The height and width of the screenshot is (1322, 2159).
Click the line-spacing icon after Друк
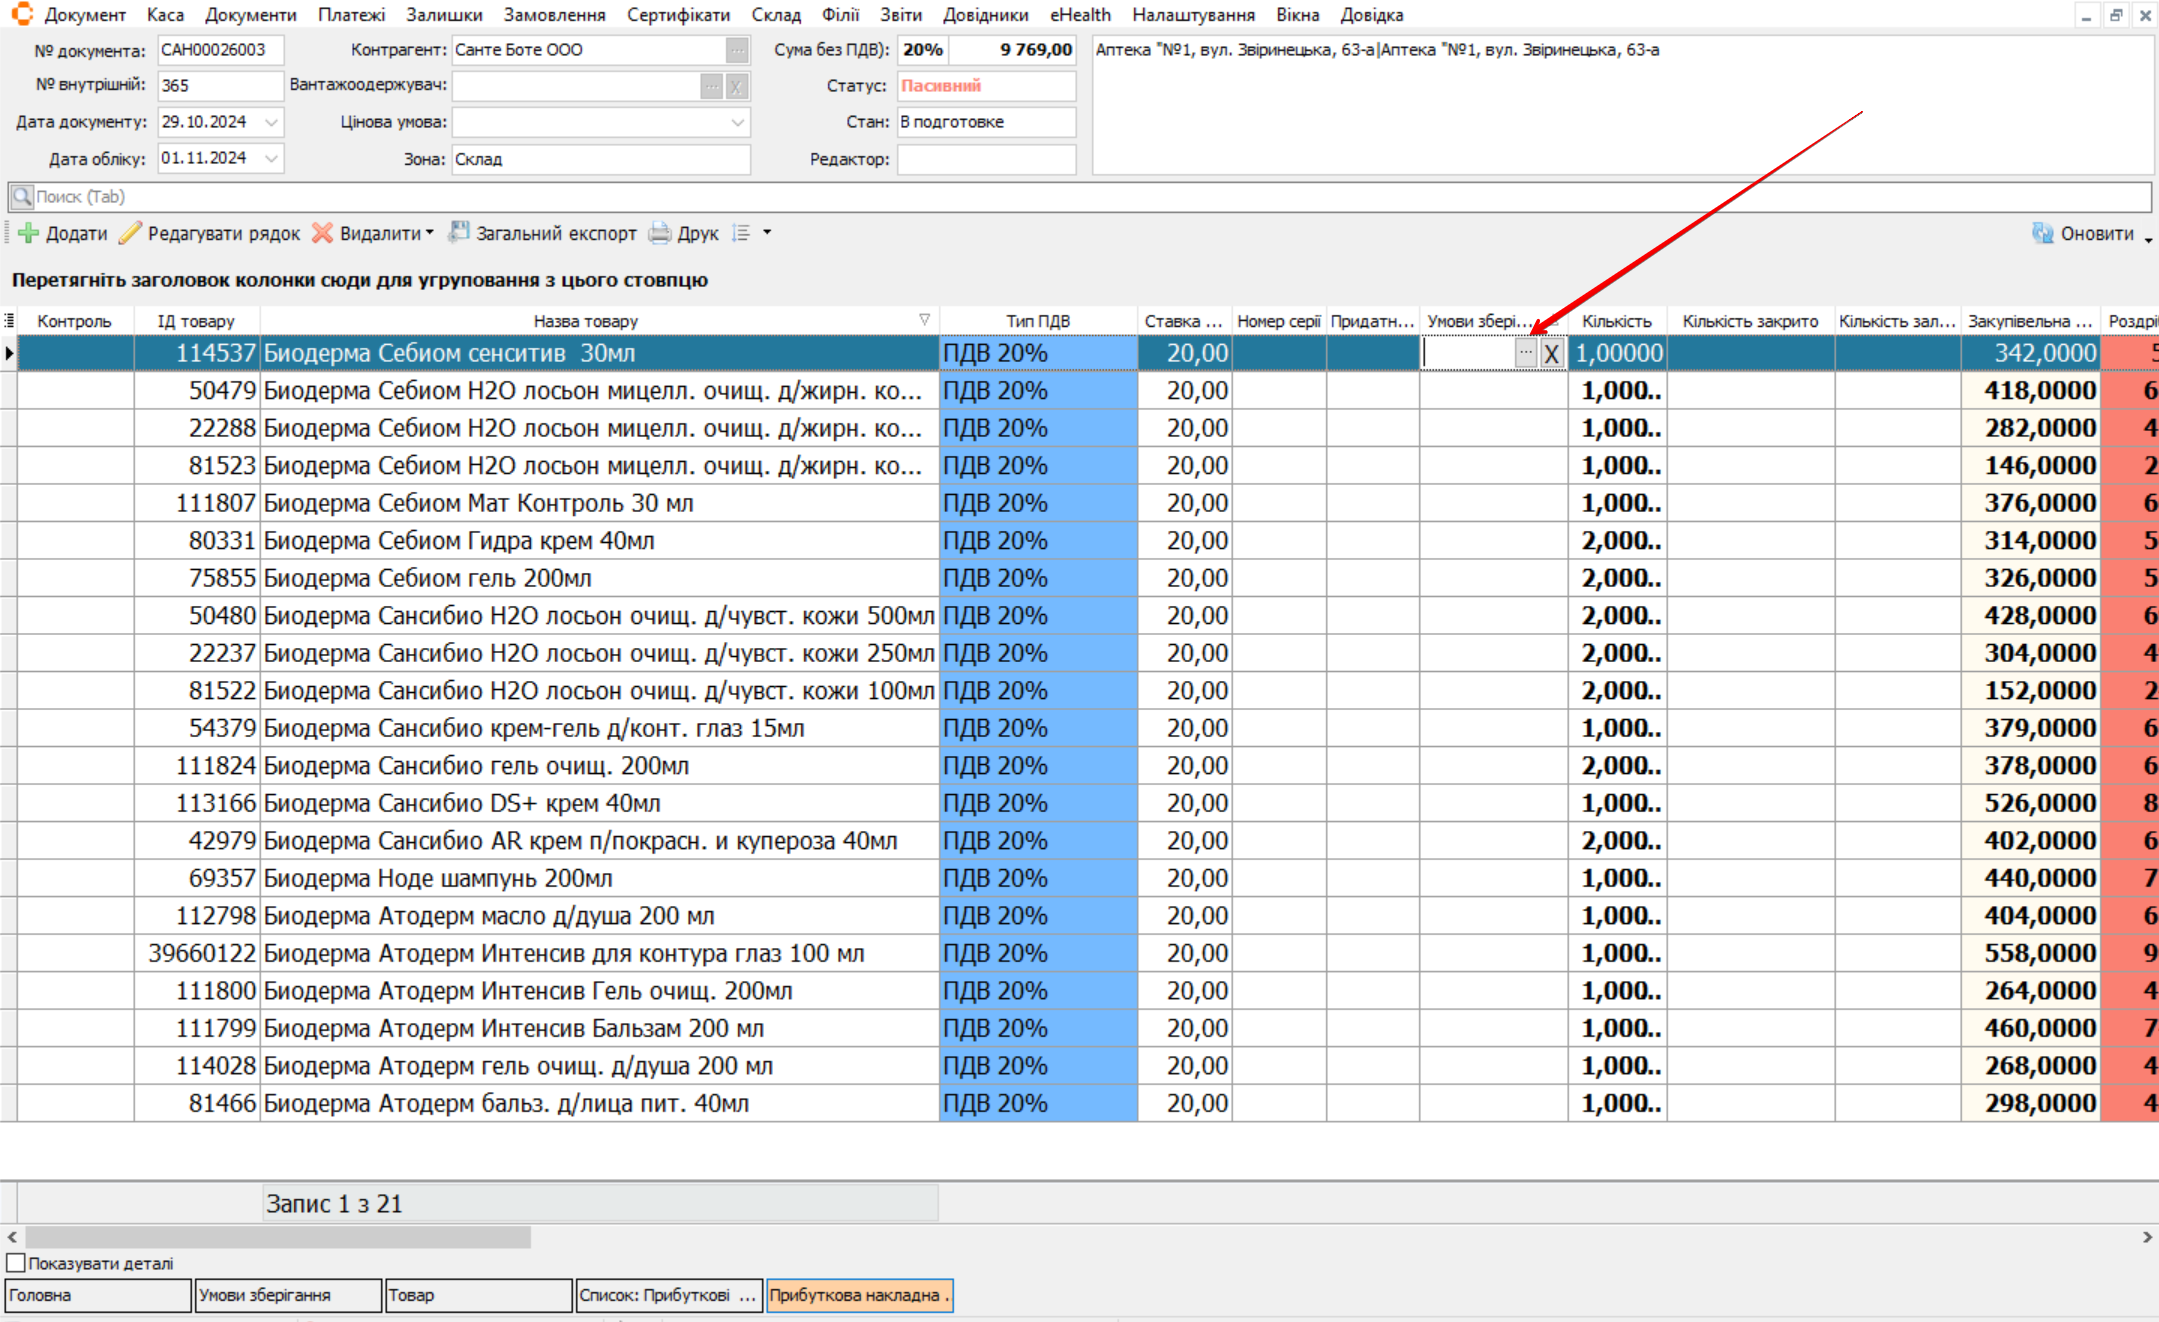(x=741, y=233)
